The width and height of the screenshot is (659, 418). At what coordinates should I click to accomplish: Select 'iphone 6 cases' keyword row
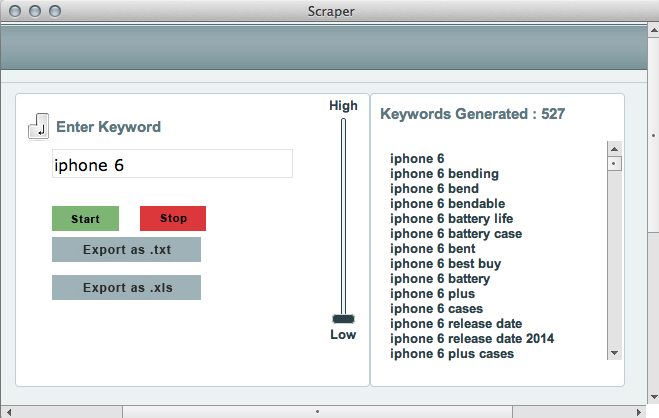[436, 309]
